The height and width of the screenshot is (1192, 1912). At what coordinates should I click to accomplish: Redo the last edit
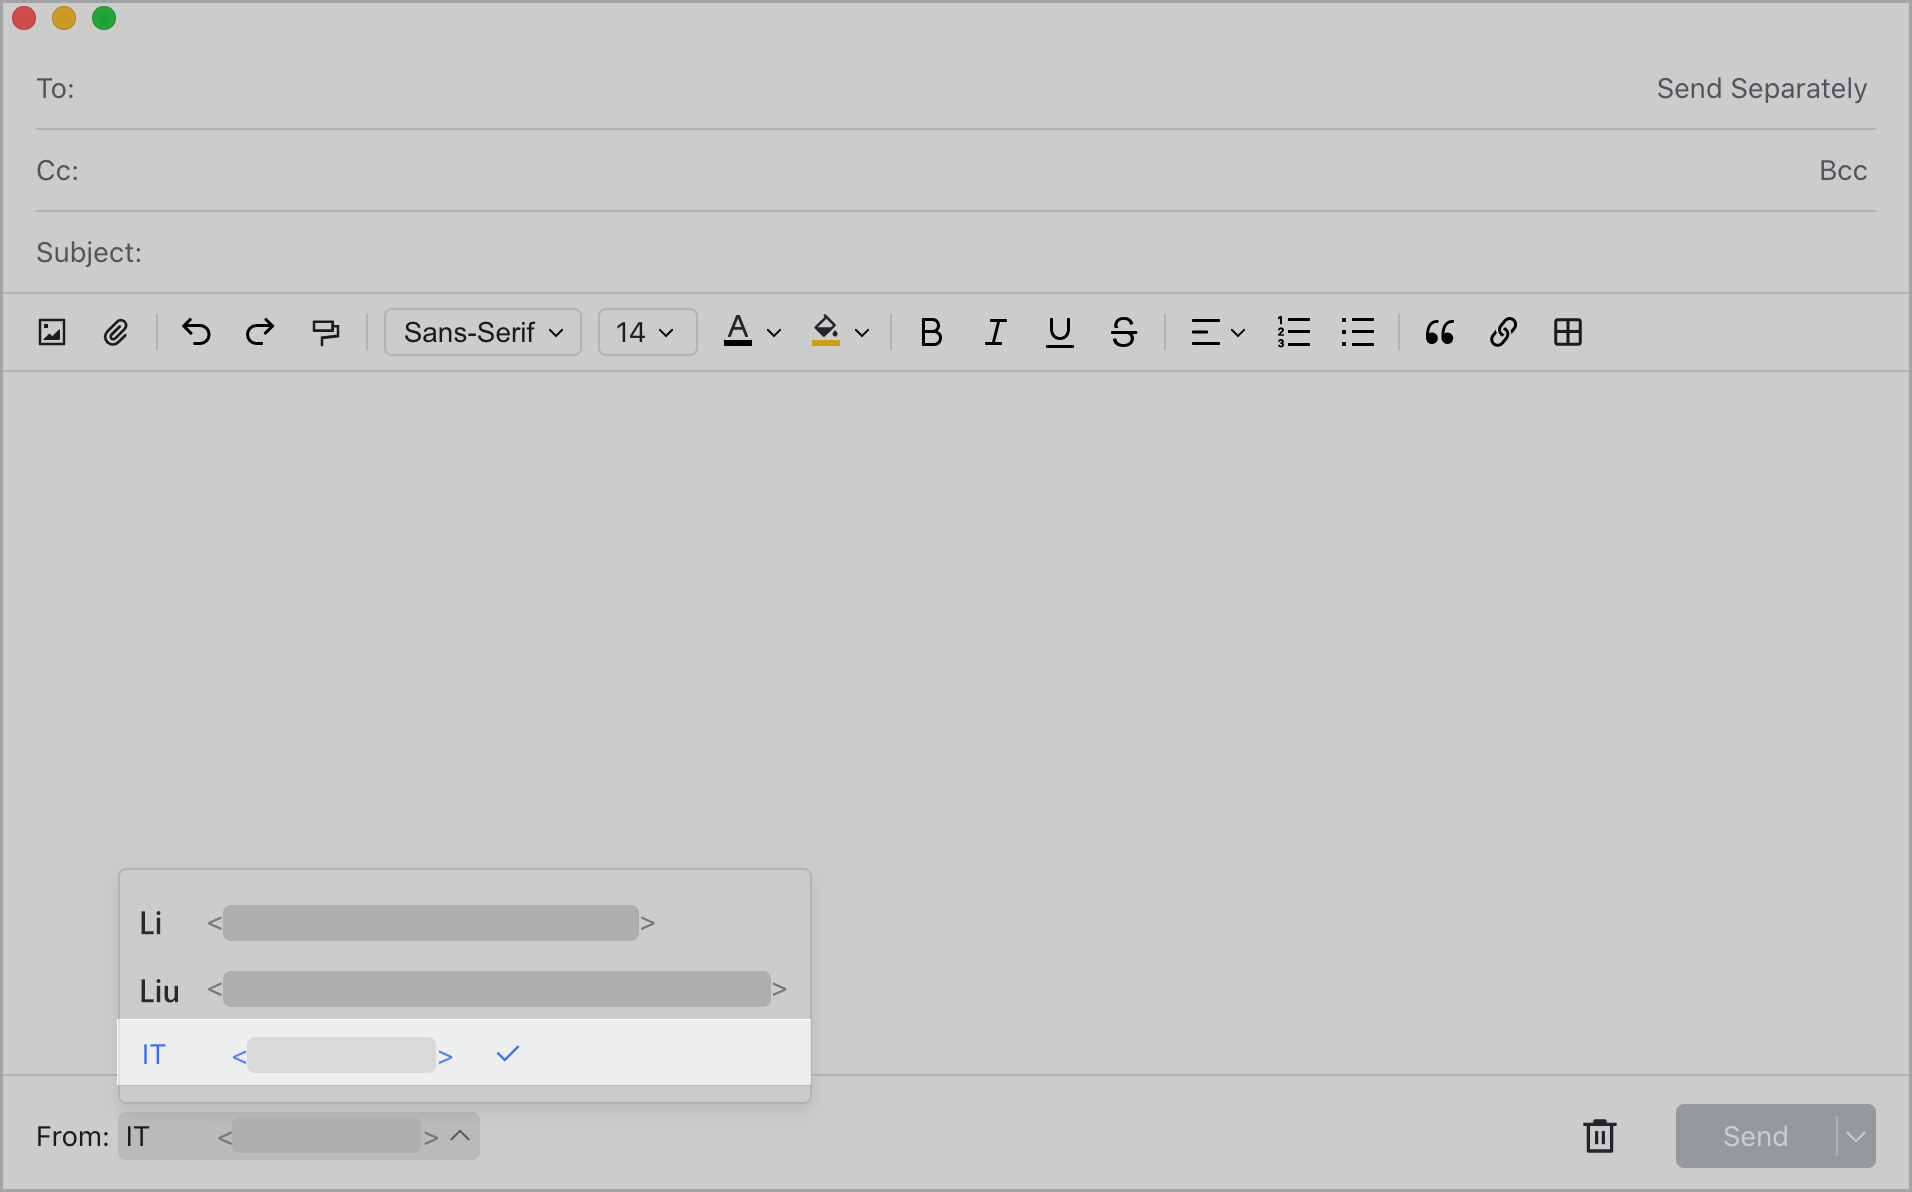coord(259,332)
